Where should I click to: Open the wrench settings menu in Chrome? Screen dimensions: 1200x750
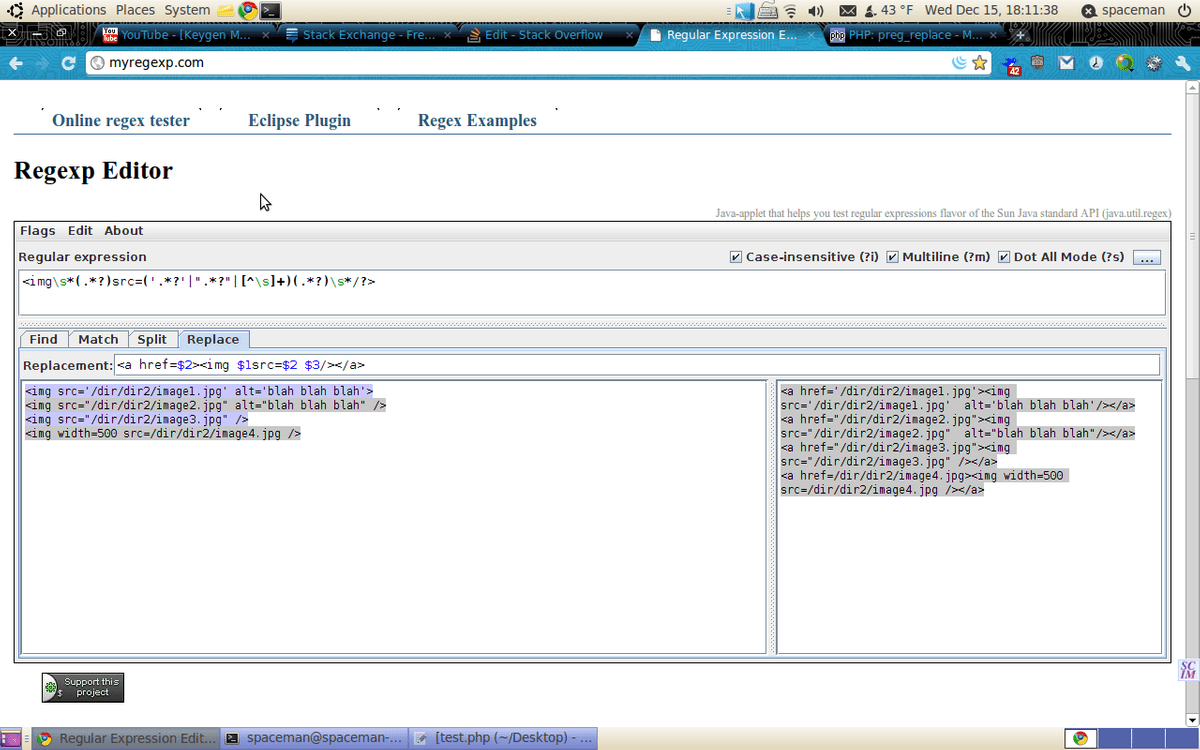click(1183, 63)
